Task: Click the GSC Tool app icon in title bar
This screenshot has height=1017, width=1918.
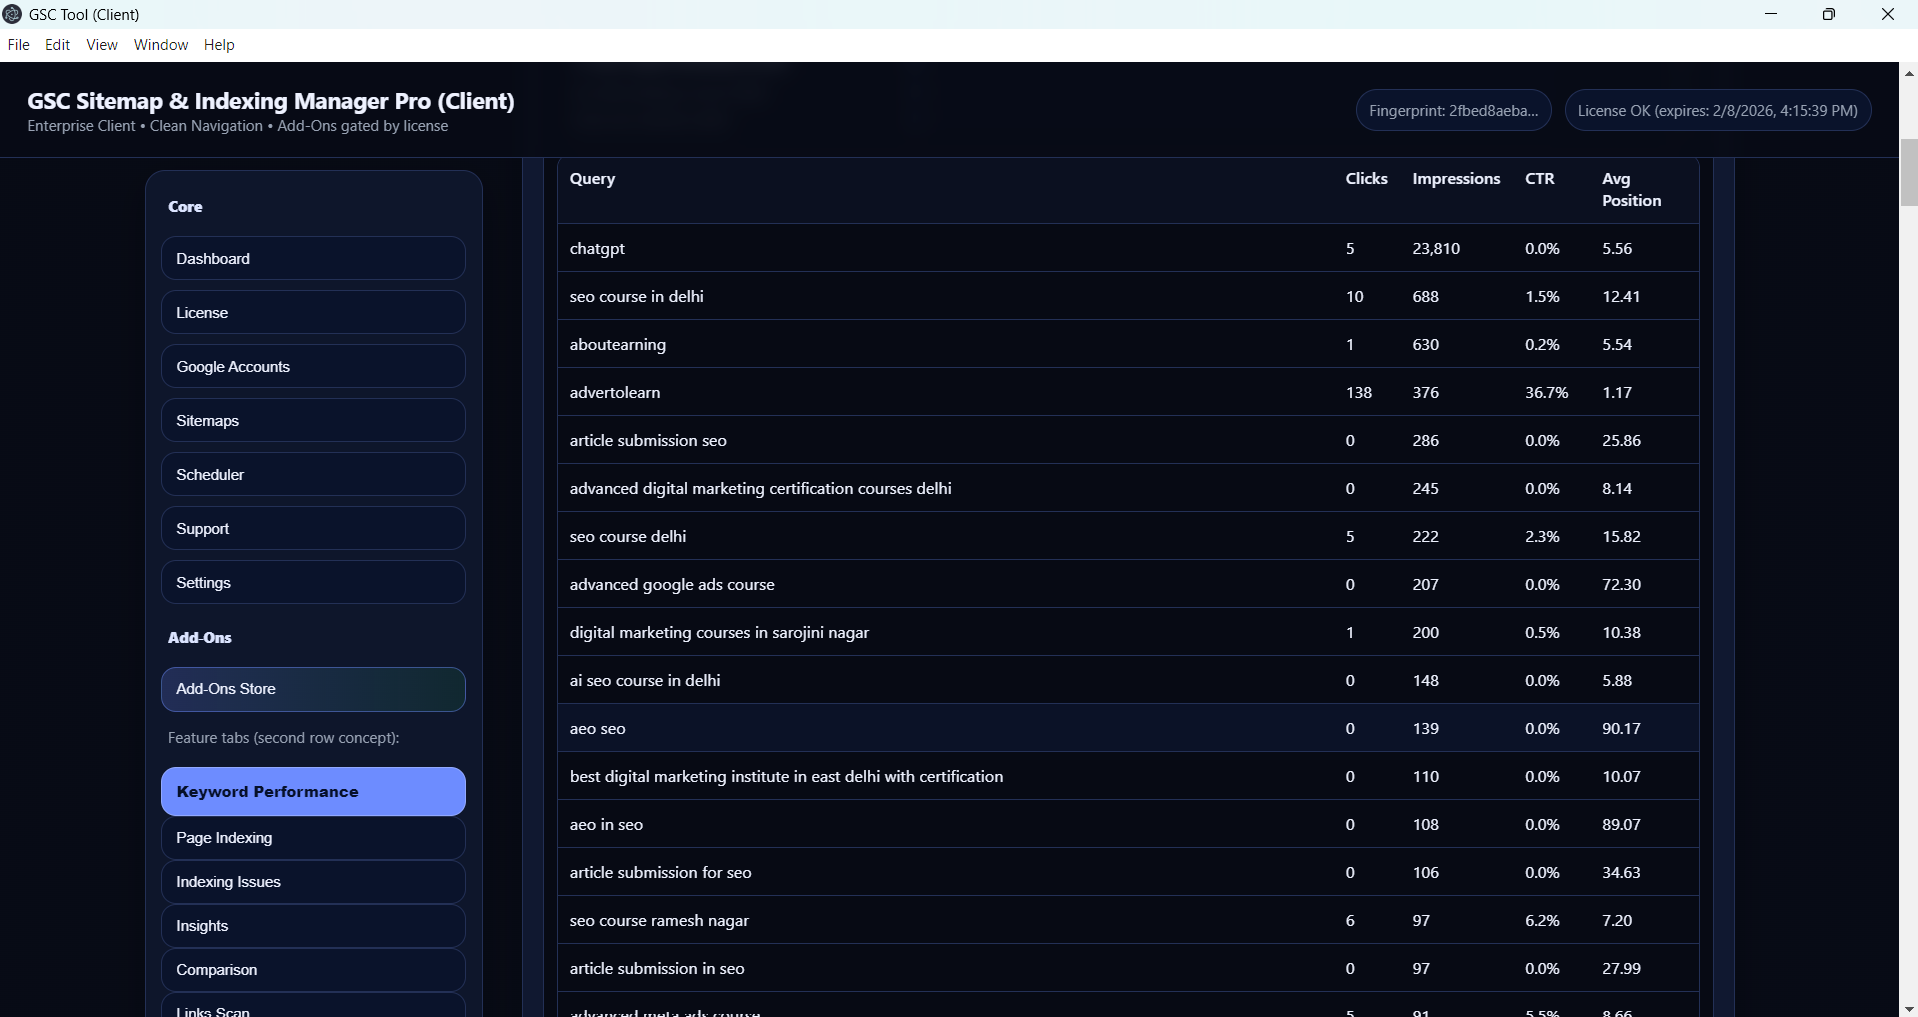Action: click(13, 14)
